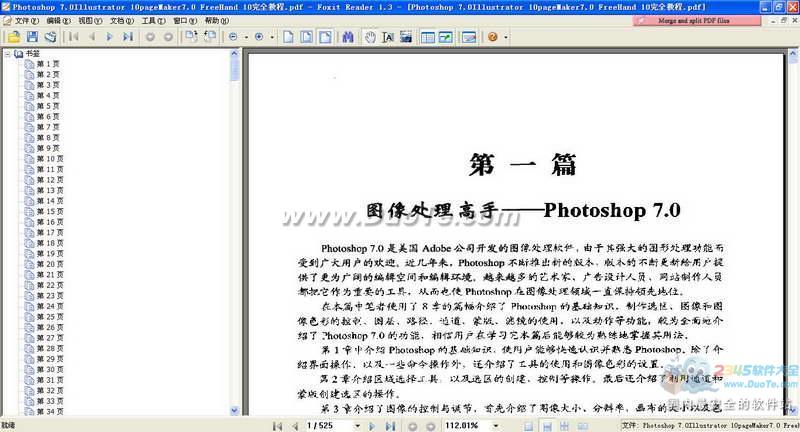Open the 文件(F) menu
This screenshot has height=432, width=800.
[x=27, y=20]
